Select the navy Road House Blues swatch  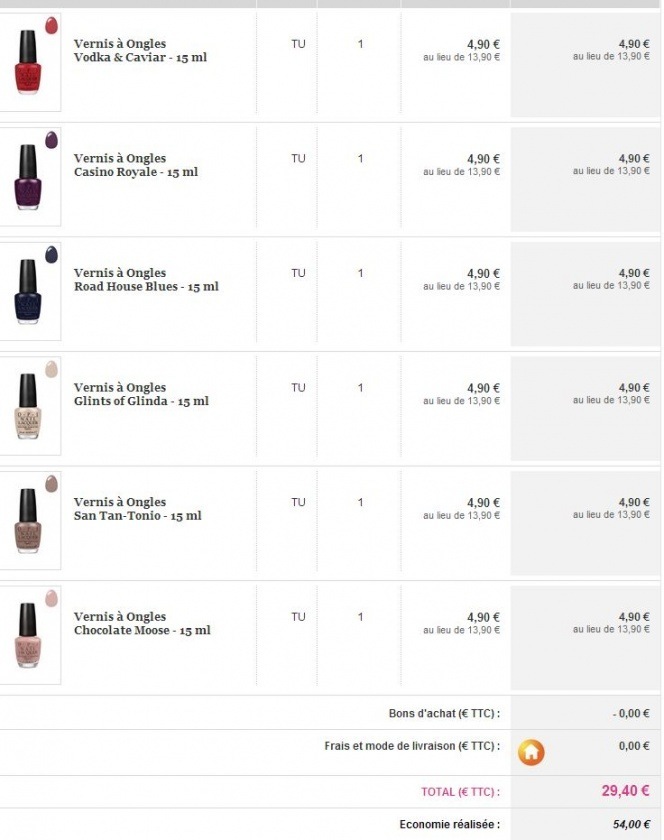pos(51,254)
